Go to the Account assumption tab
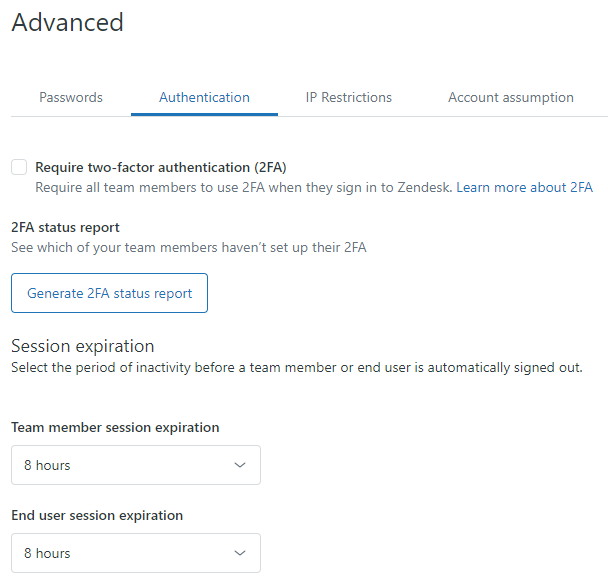Viewport: 608px width, 580px height. pos(510,97)
